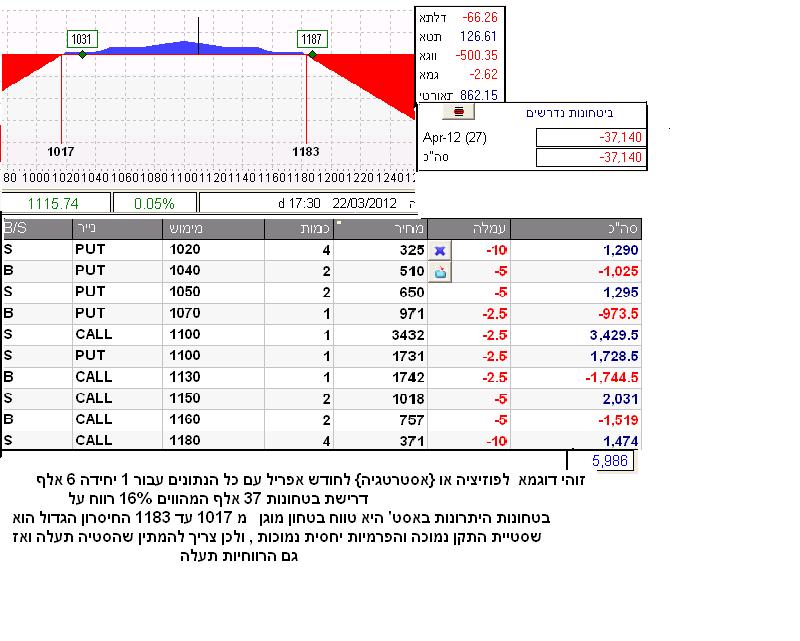The width and height of the screenshot is (800, 641).
Task: Select the 1031 breakeven label on chart
Action: click(82, 38)
